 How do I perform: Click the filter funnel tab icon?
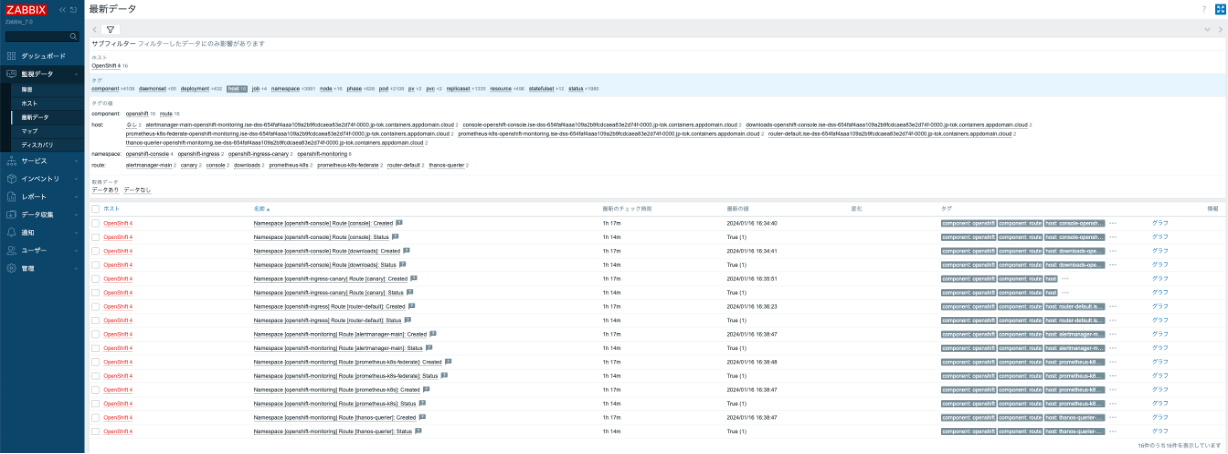click(113, 29)
